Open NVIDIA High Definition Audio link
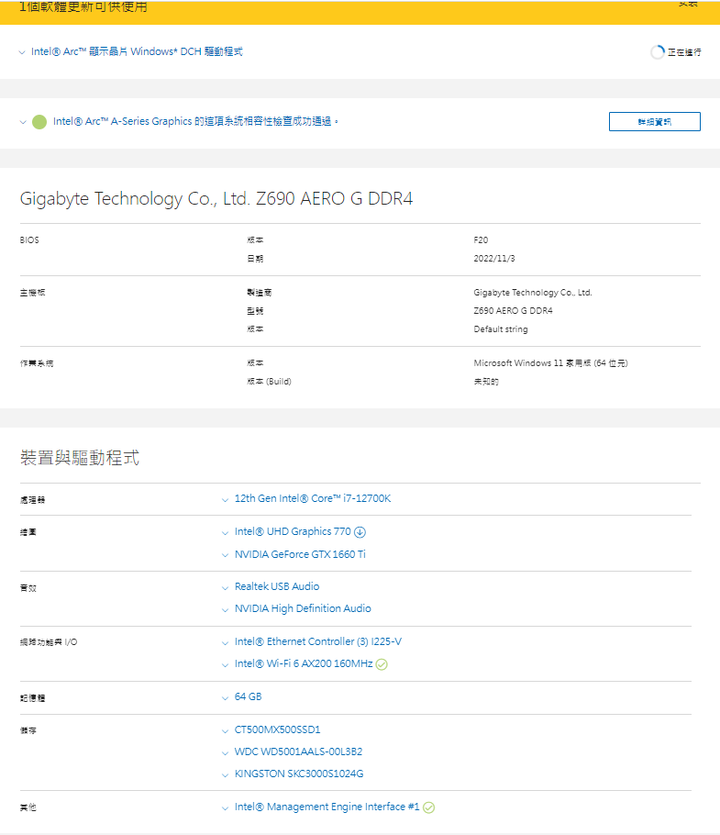The width and height of the screenshot is (720, 835). (x=303, y=608)
